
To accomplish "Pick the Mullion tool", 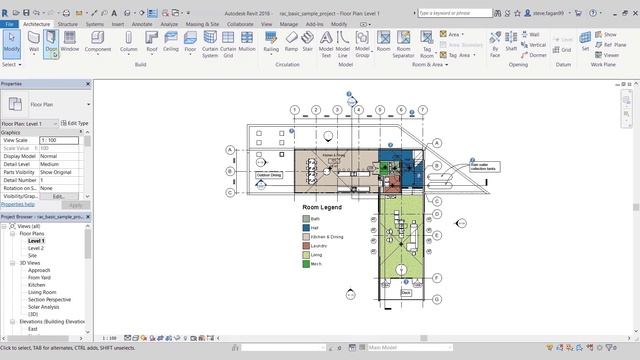I will pos(247,42).
